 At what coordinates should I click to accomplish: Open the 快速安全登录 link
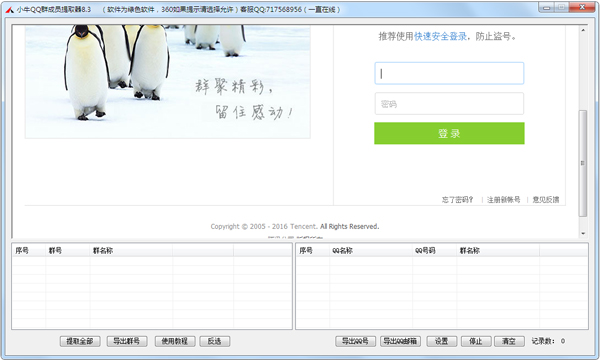(440, 36)
